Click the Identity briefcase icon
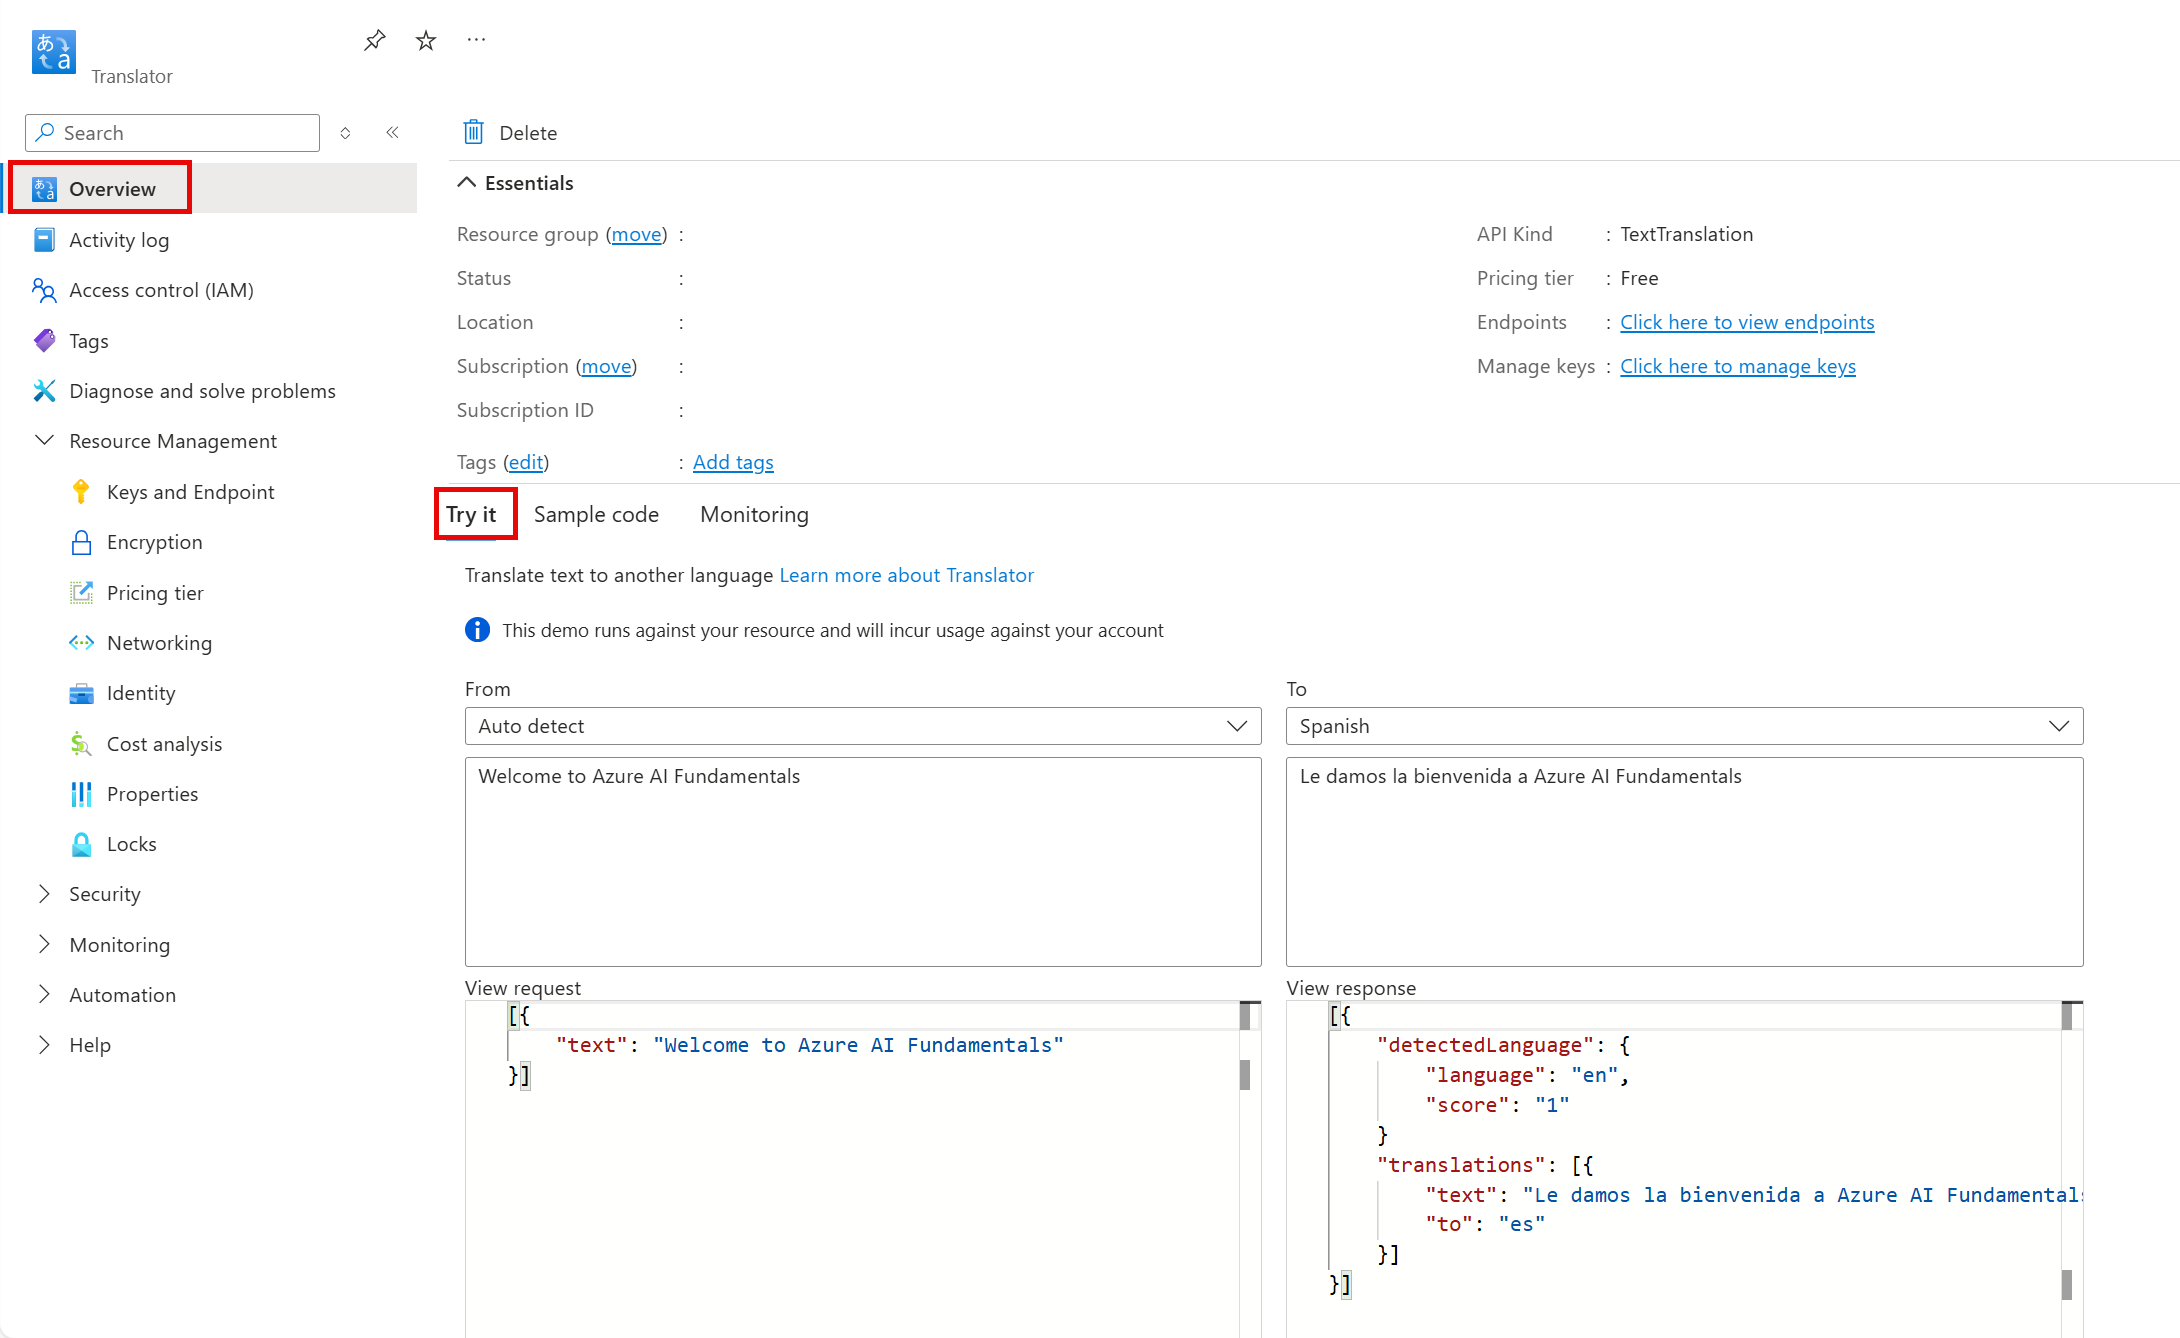Image resolution: width=2180 pixels, height=1338 pixels. click(81, 693)
